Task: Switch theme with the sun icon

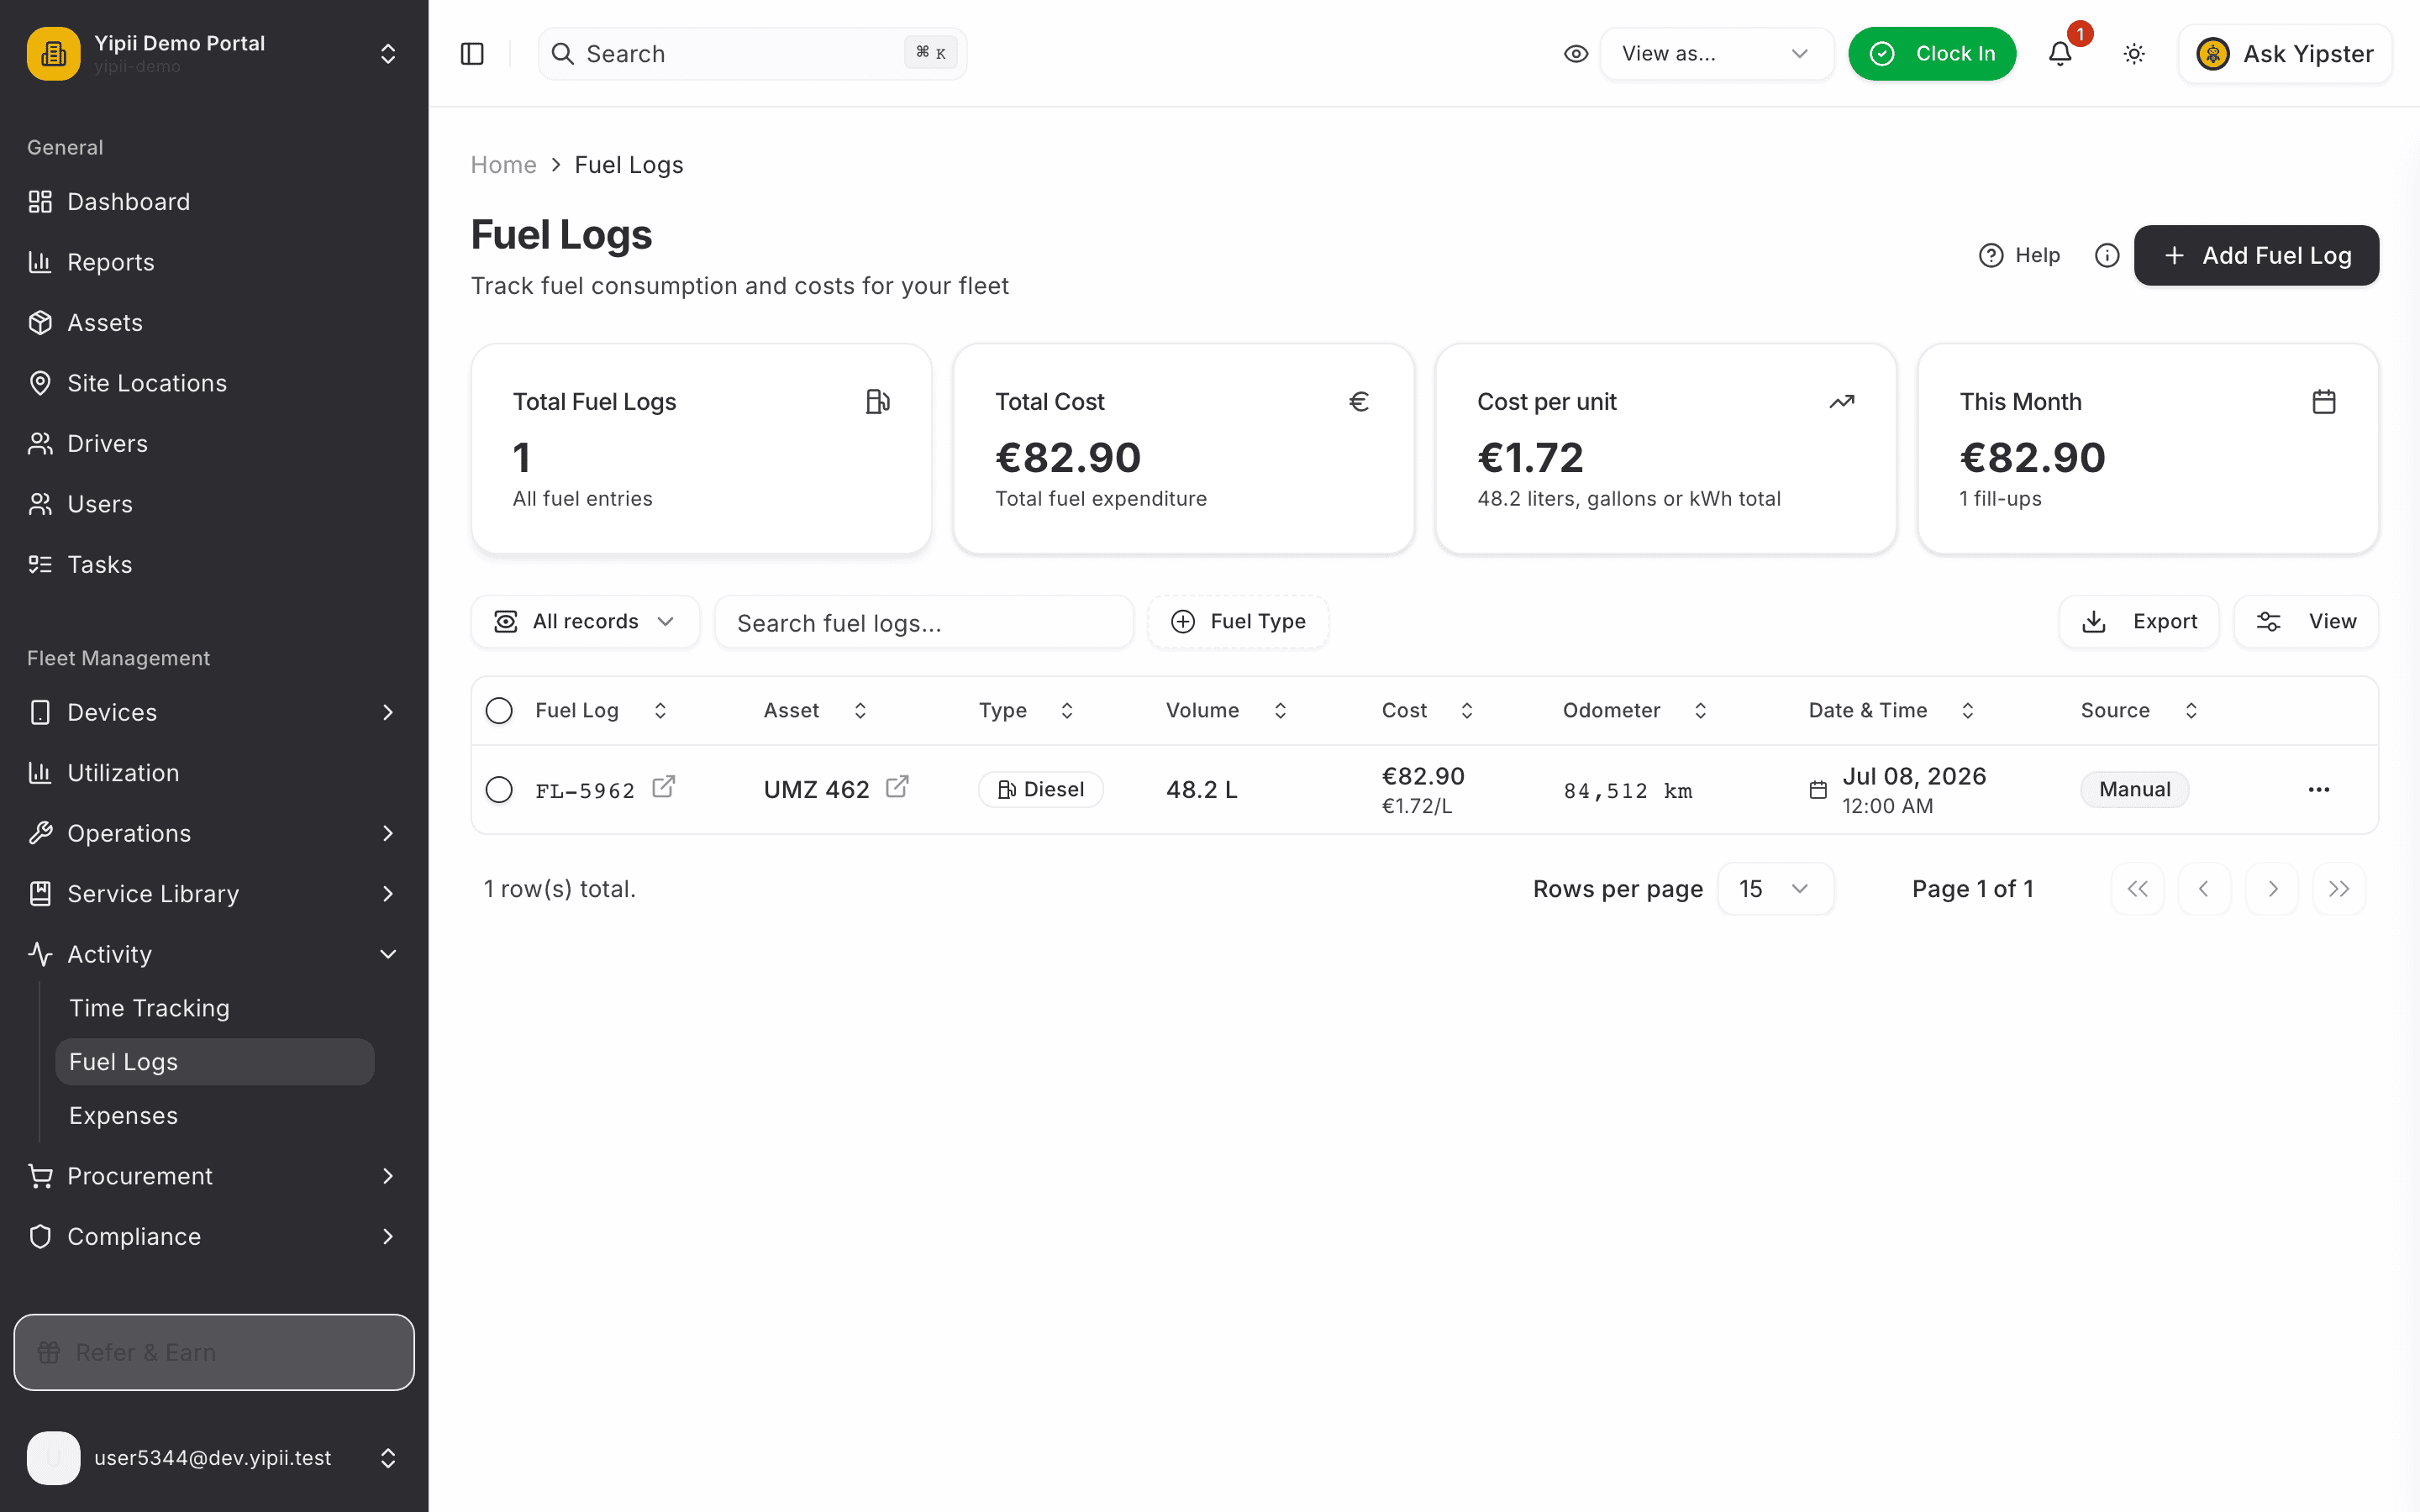Action: 2134,54
